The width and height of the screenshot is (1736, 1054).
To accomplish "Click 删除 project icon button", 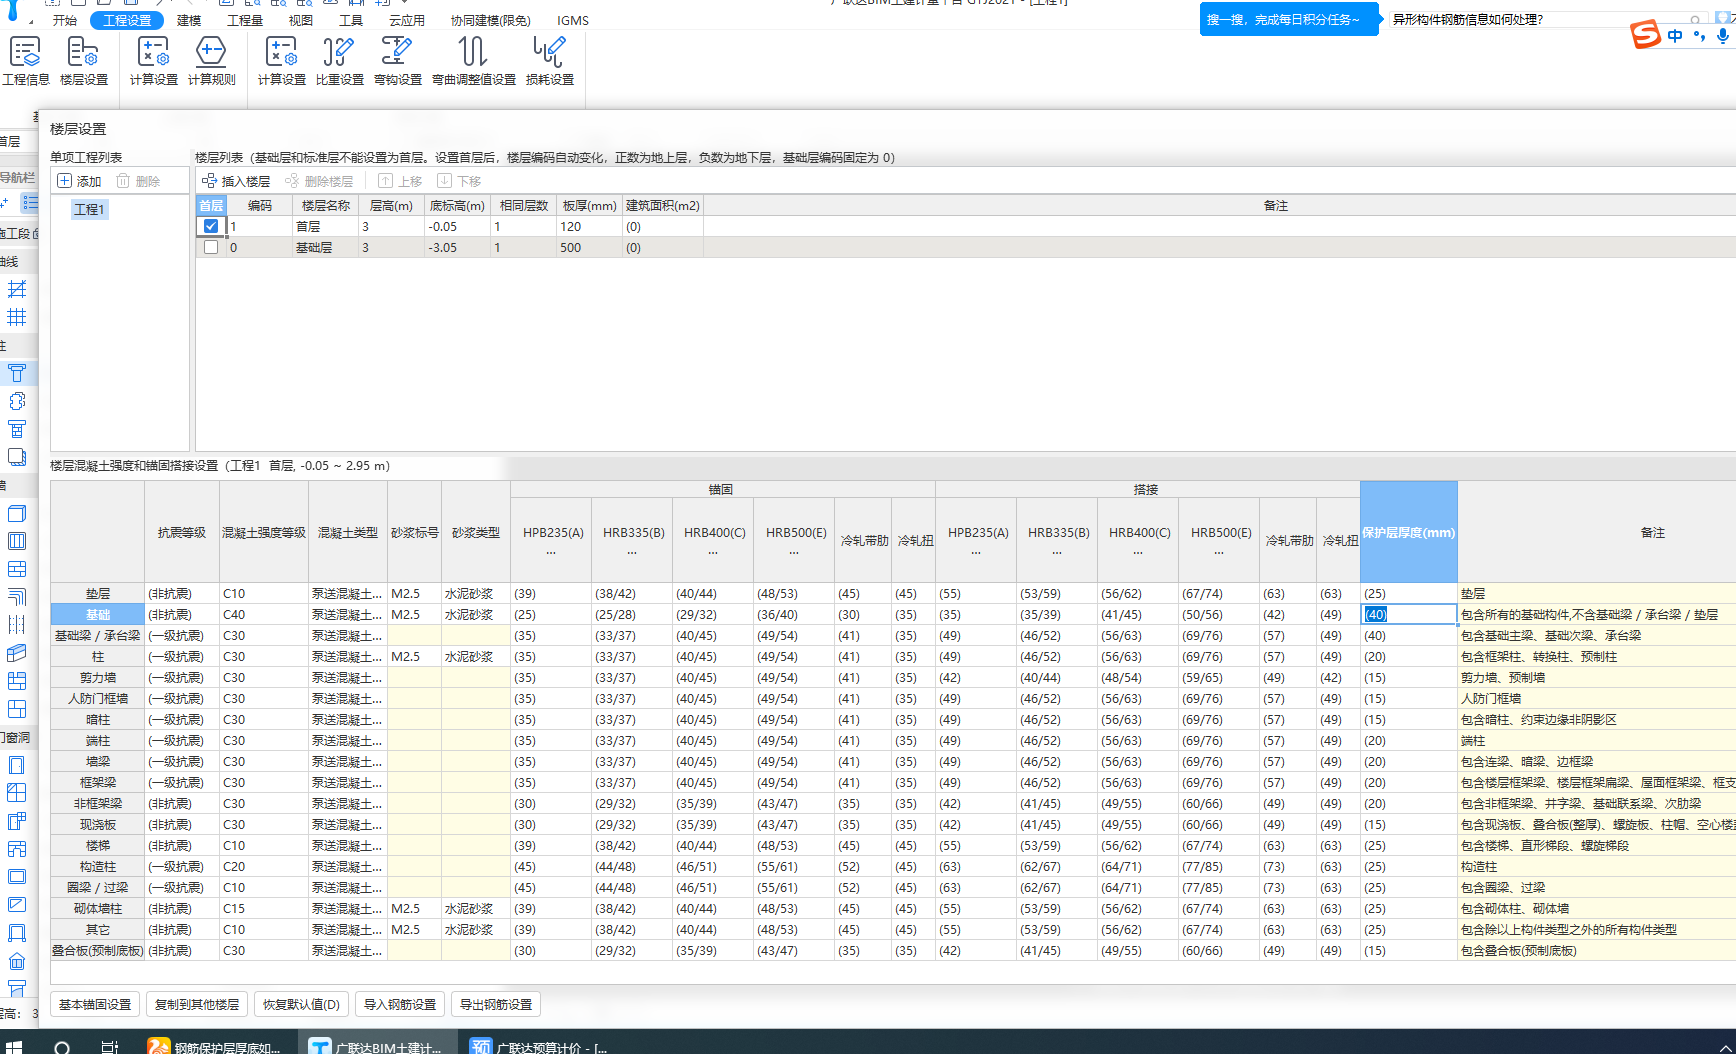I will 138,181.
